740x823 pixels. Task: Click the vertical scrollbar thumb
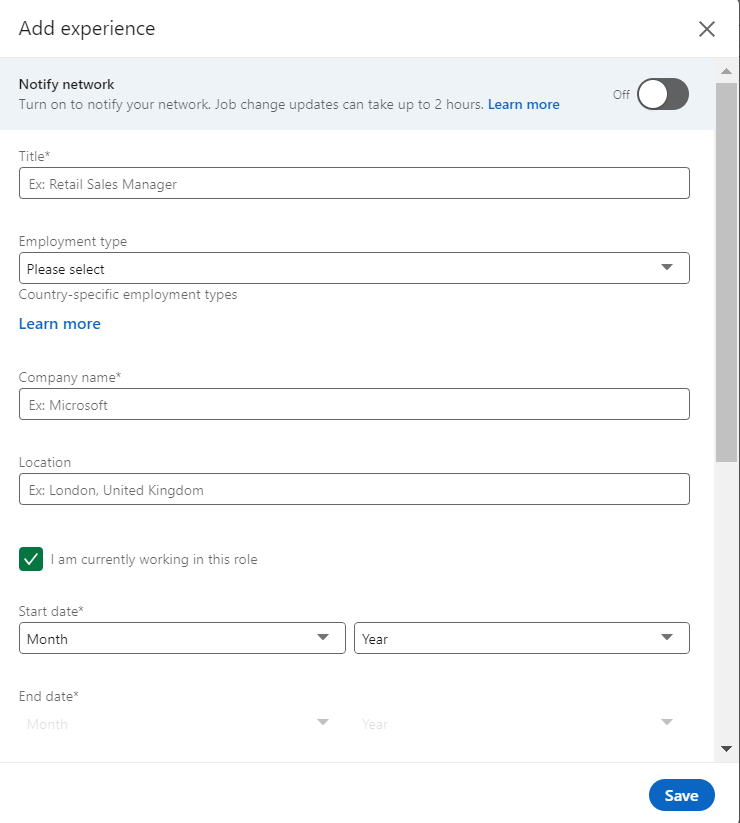point(726,270)
